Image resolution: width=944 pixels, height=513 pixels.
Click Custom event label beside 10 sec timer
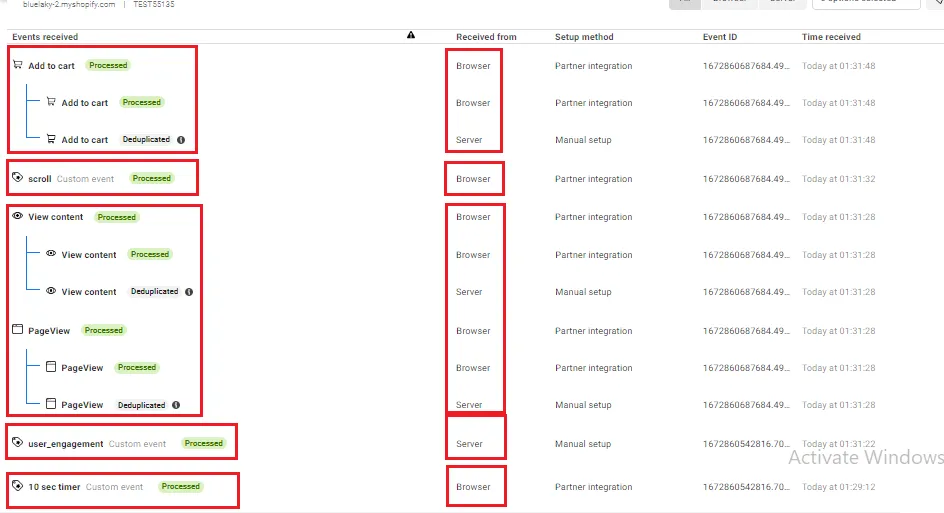coord(114,487)
